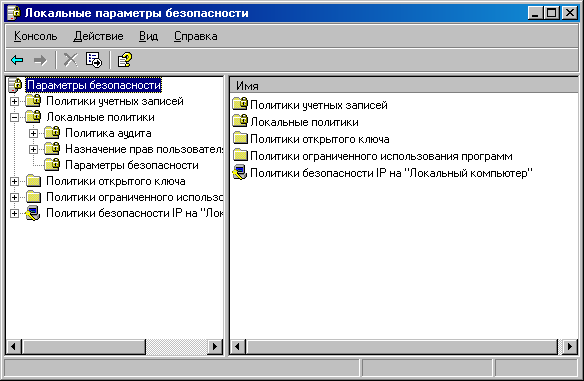Select Политики учетных записей text in list
This screenshot has height=381, width=584.
(x=319, y=105)
